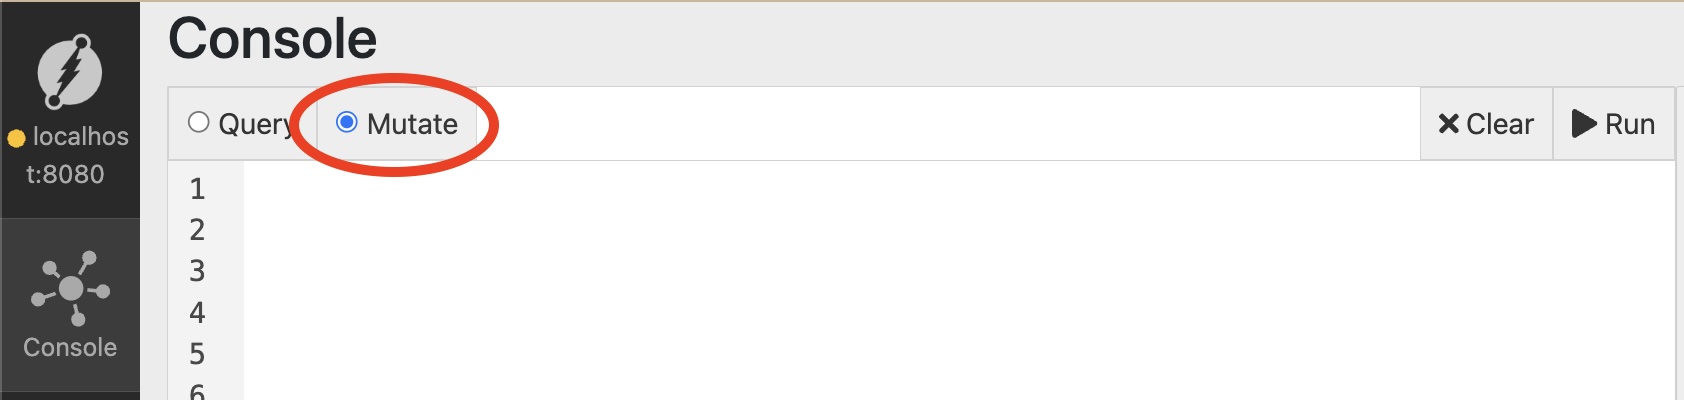Click the Console page heading
The width and height of the screenshot is (1684, 400).
tap(272, 39)
